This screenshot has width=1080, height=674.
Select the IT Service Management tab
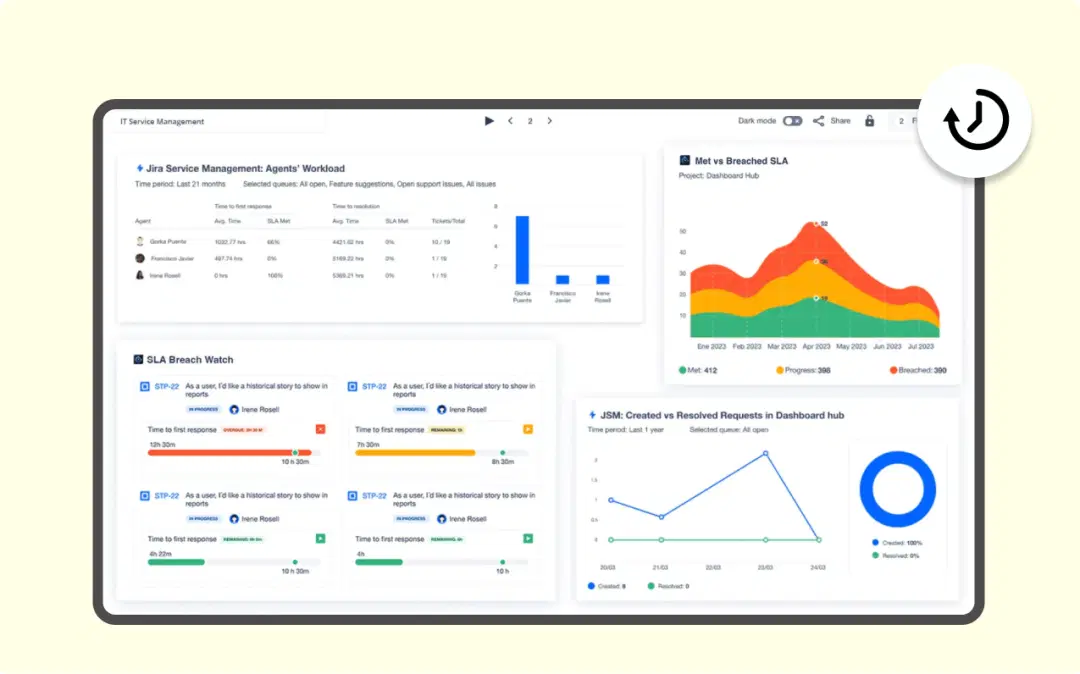(160, 120)
